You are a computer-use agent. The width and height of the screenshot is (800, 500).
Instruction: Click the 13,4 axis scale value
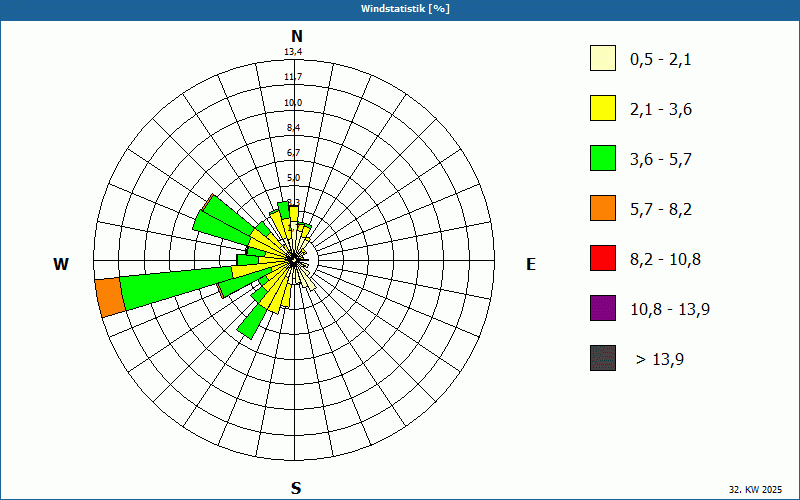(293, 52)
